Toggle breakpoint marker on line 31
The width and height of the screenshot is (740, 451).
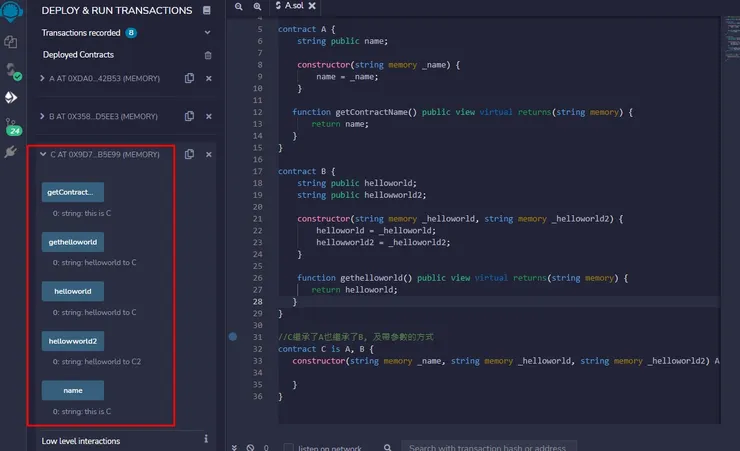[233, 337]
